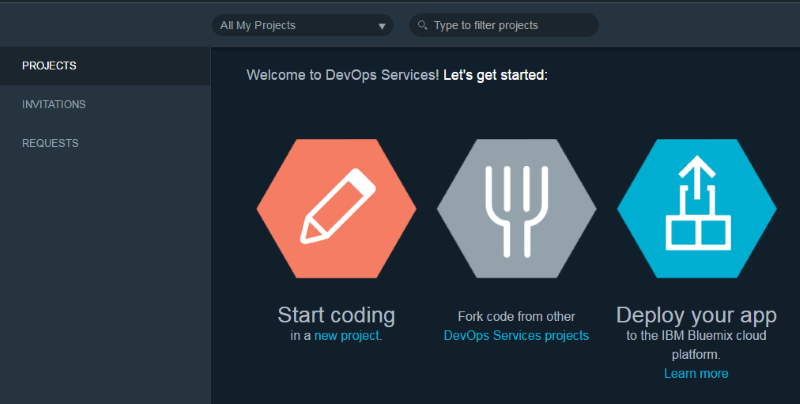The image size is (800, 404).
Task: Click the grey fork hexagon icon
Action: pos(516,209)
